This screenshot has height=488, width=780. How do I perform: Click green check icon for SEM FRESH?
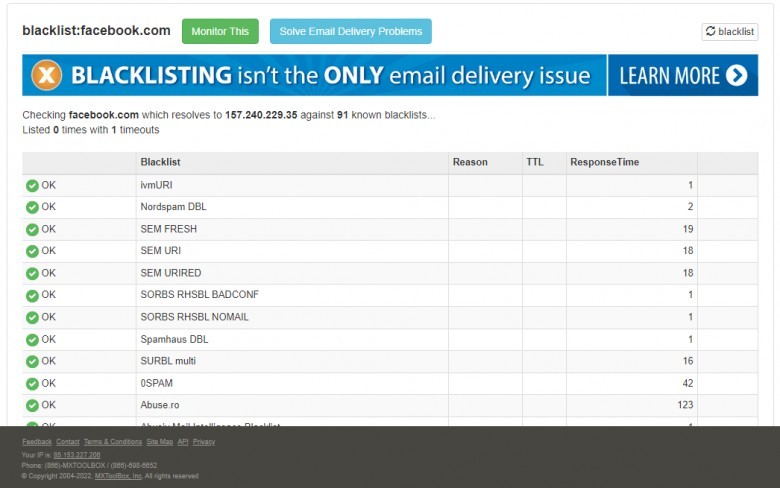pyautogui.click(x=32, y=229)
